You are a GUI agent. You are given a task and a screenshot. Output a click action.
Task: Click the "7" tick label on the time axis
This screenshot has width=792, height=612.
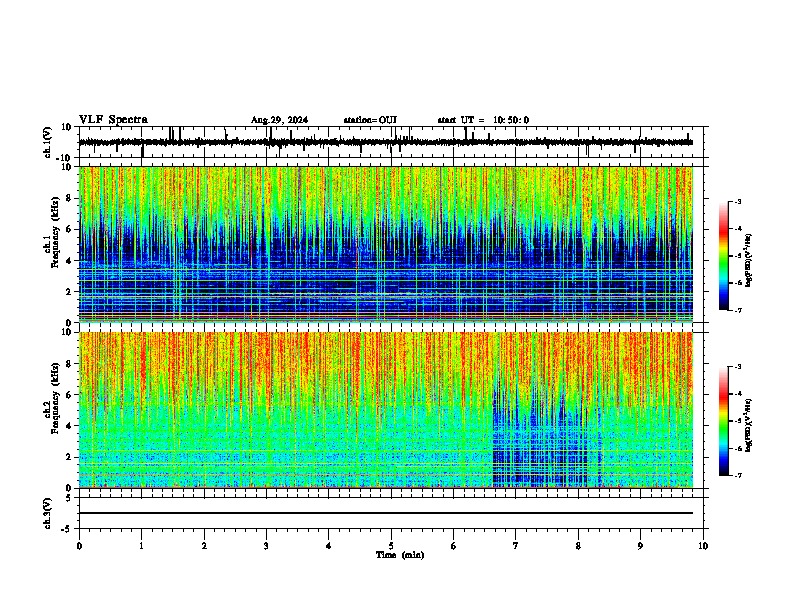click(516, 546)
